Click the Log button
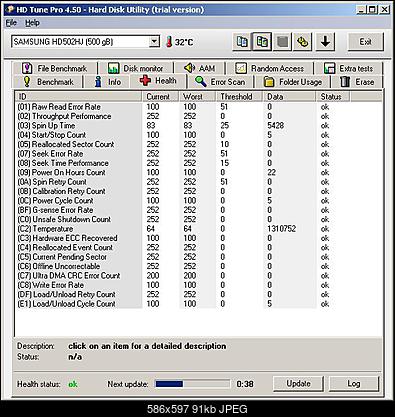Screen dimensions: 395x417 point(354,384)
